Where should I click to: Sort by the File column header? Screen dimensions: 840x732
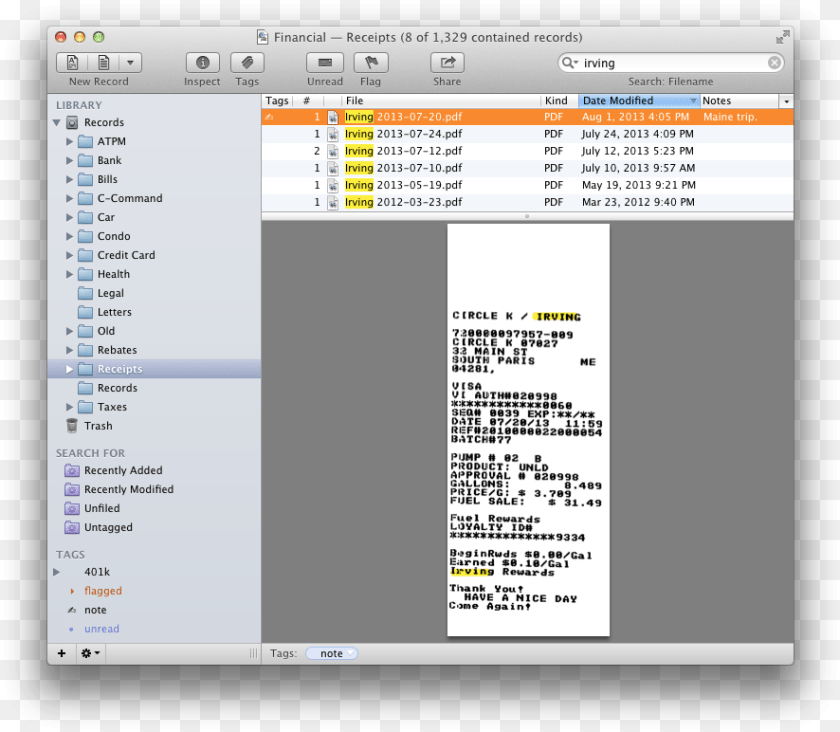coord(441,101)
